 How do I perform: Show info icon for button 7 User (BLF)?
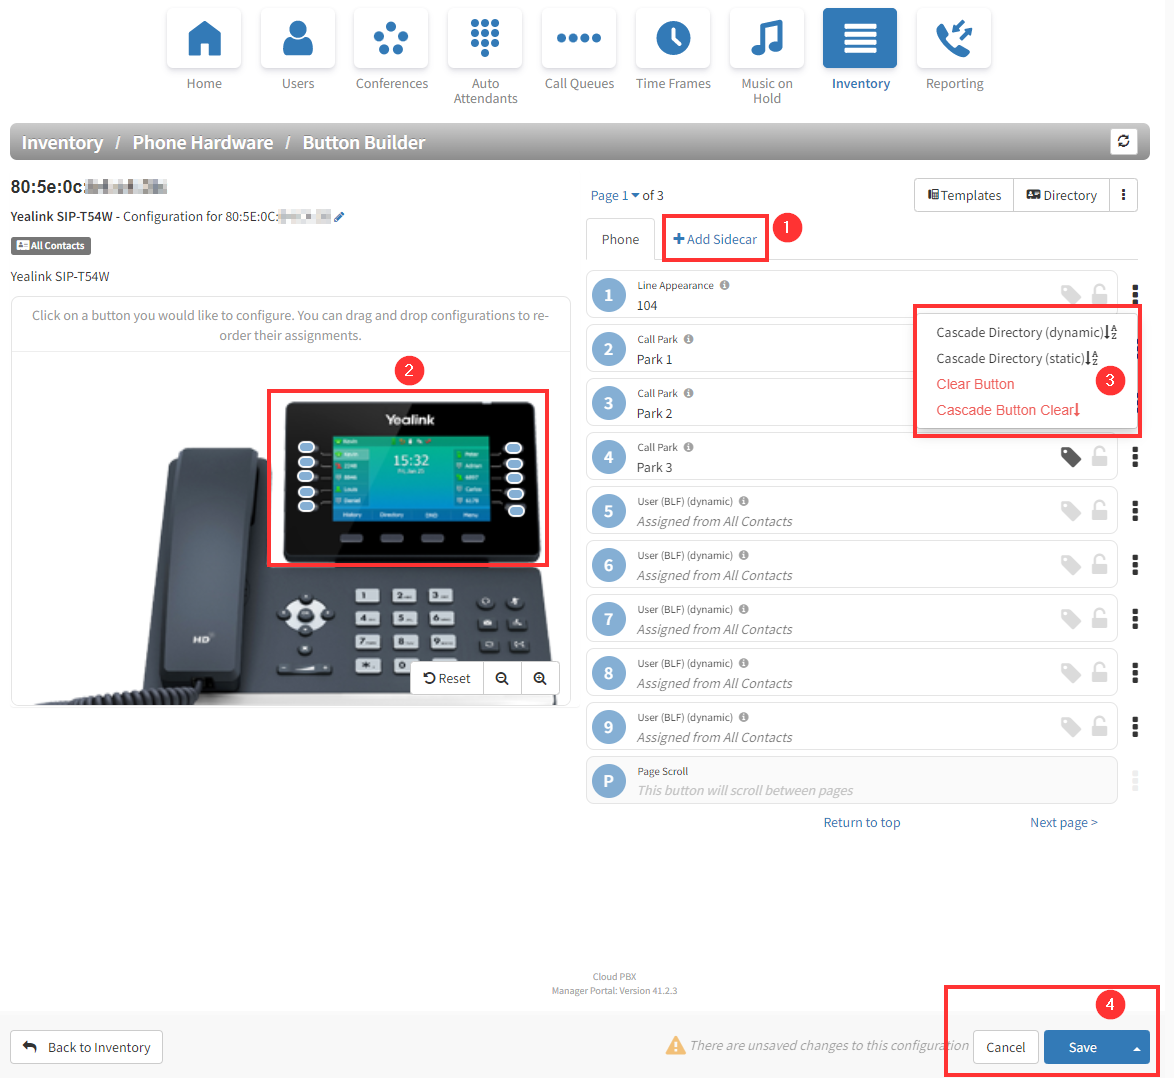point(743,609)
